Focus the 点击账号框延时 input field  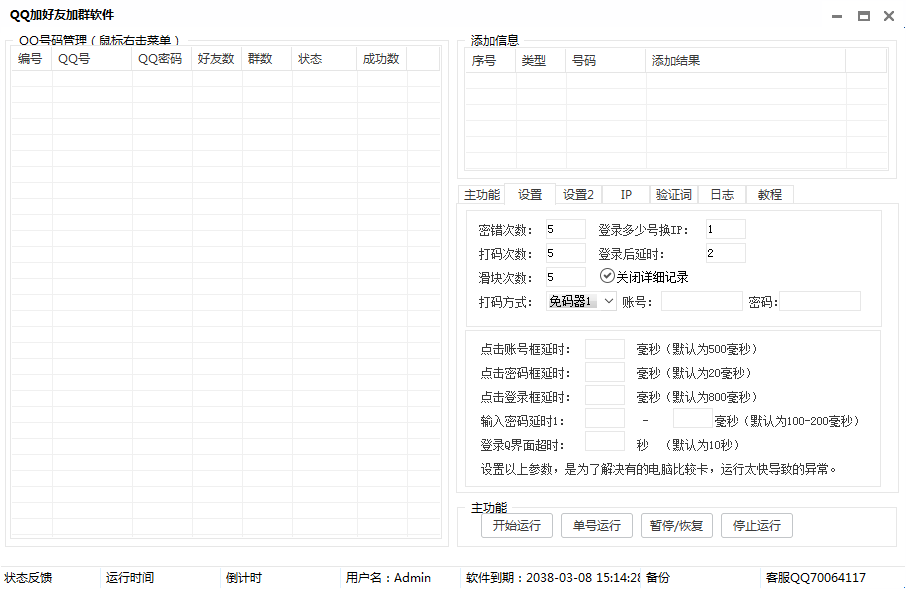tap(605, 349)
